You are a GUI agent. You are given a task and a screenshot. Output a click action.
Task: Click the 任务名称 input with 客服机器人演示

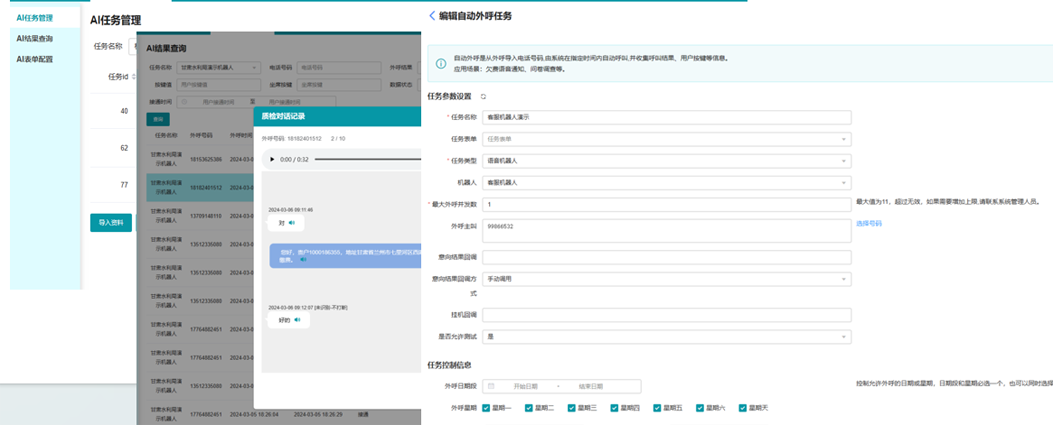pyautogui.click(x=666, y=117)
